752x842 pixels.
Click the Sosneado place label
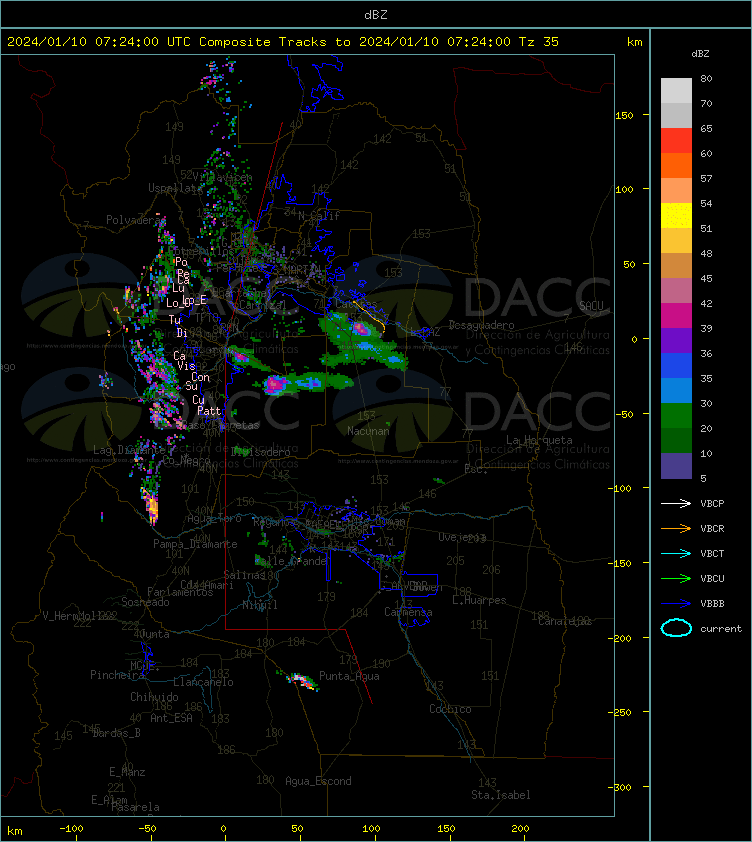click(x=145, y=602)
